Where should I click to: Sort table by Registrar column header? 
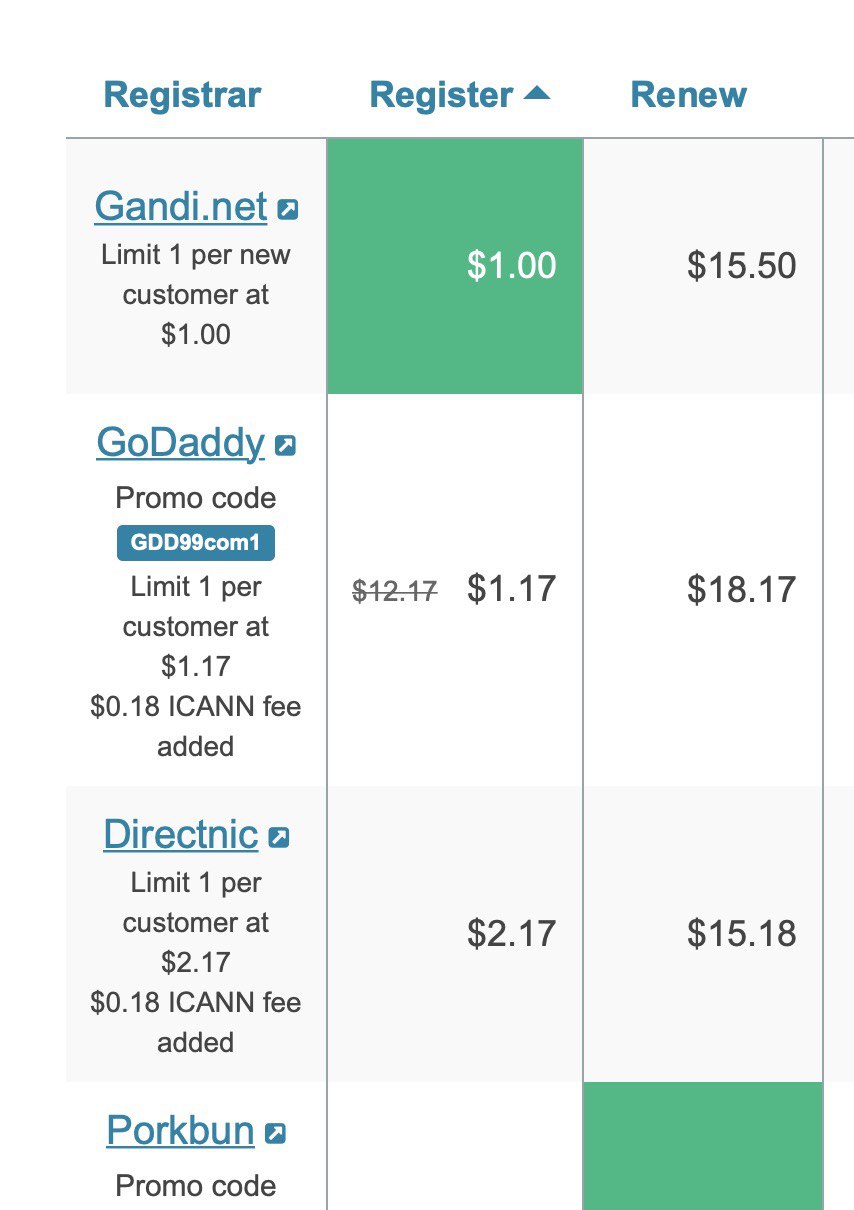coord(182,95)
